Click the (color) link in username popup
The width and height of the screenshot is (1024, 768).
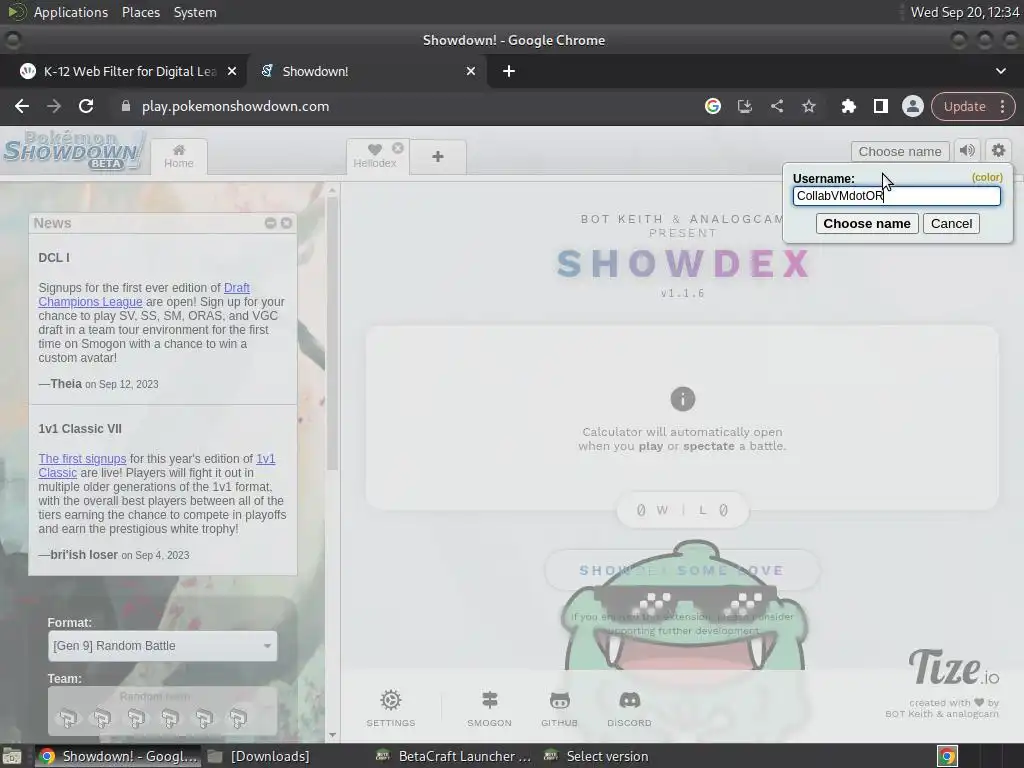(987, 178)
